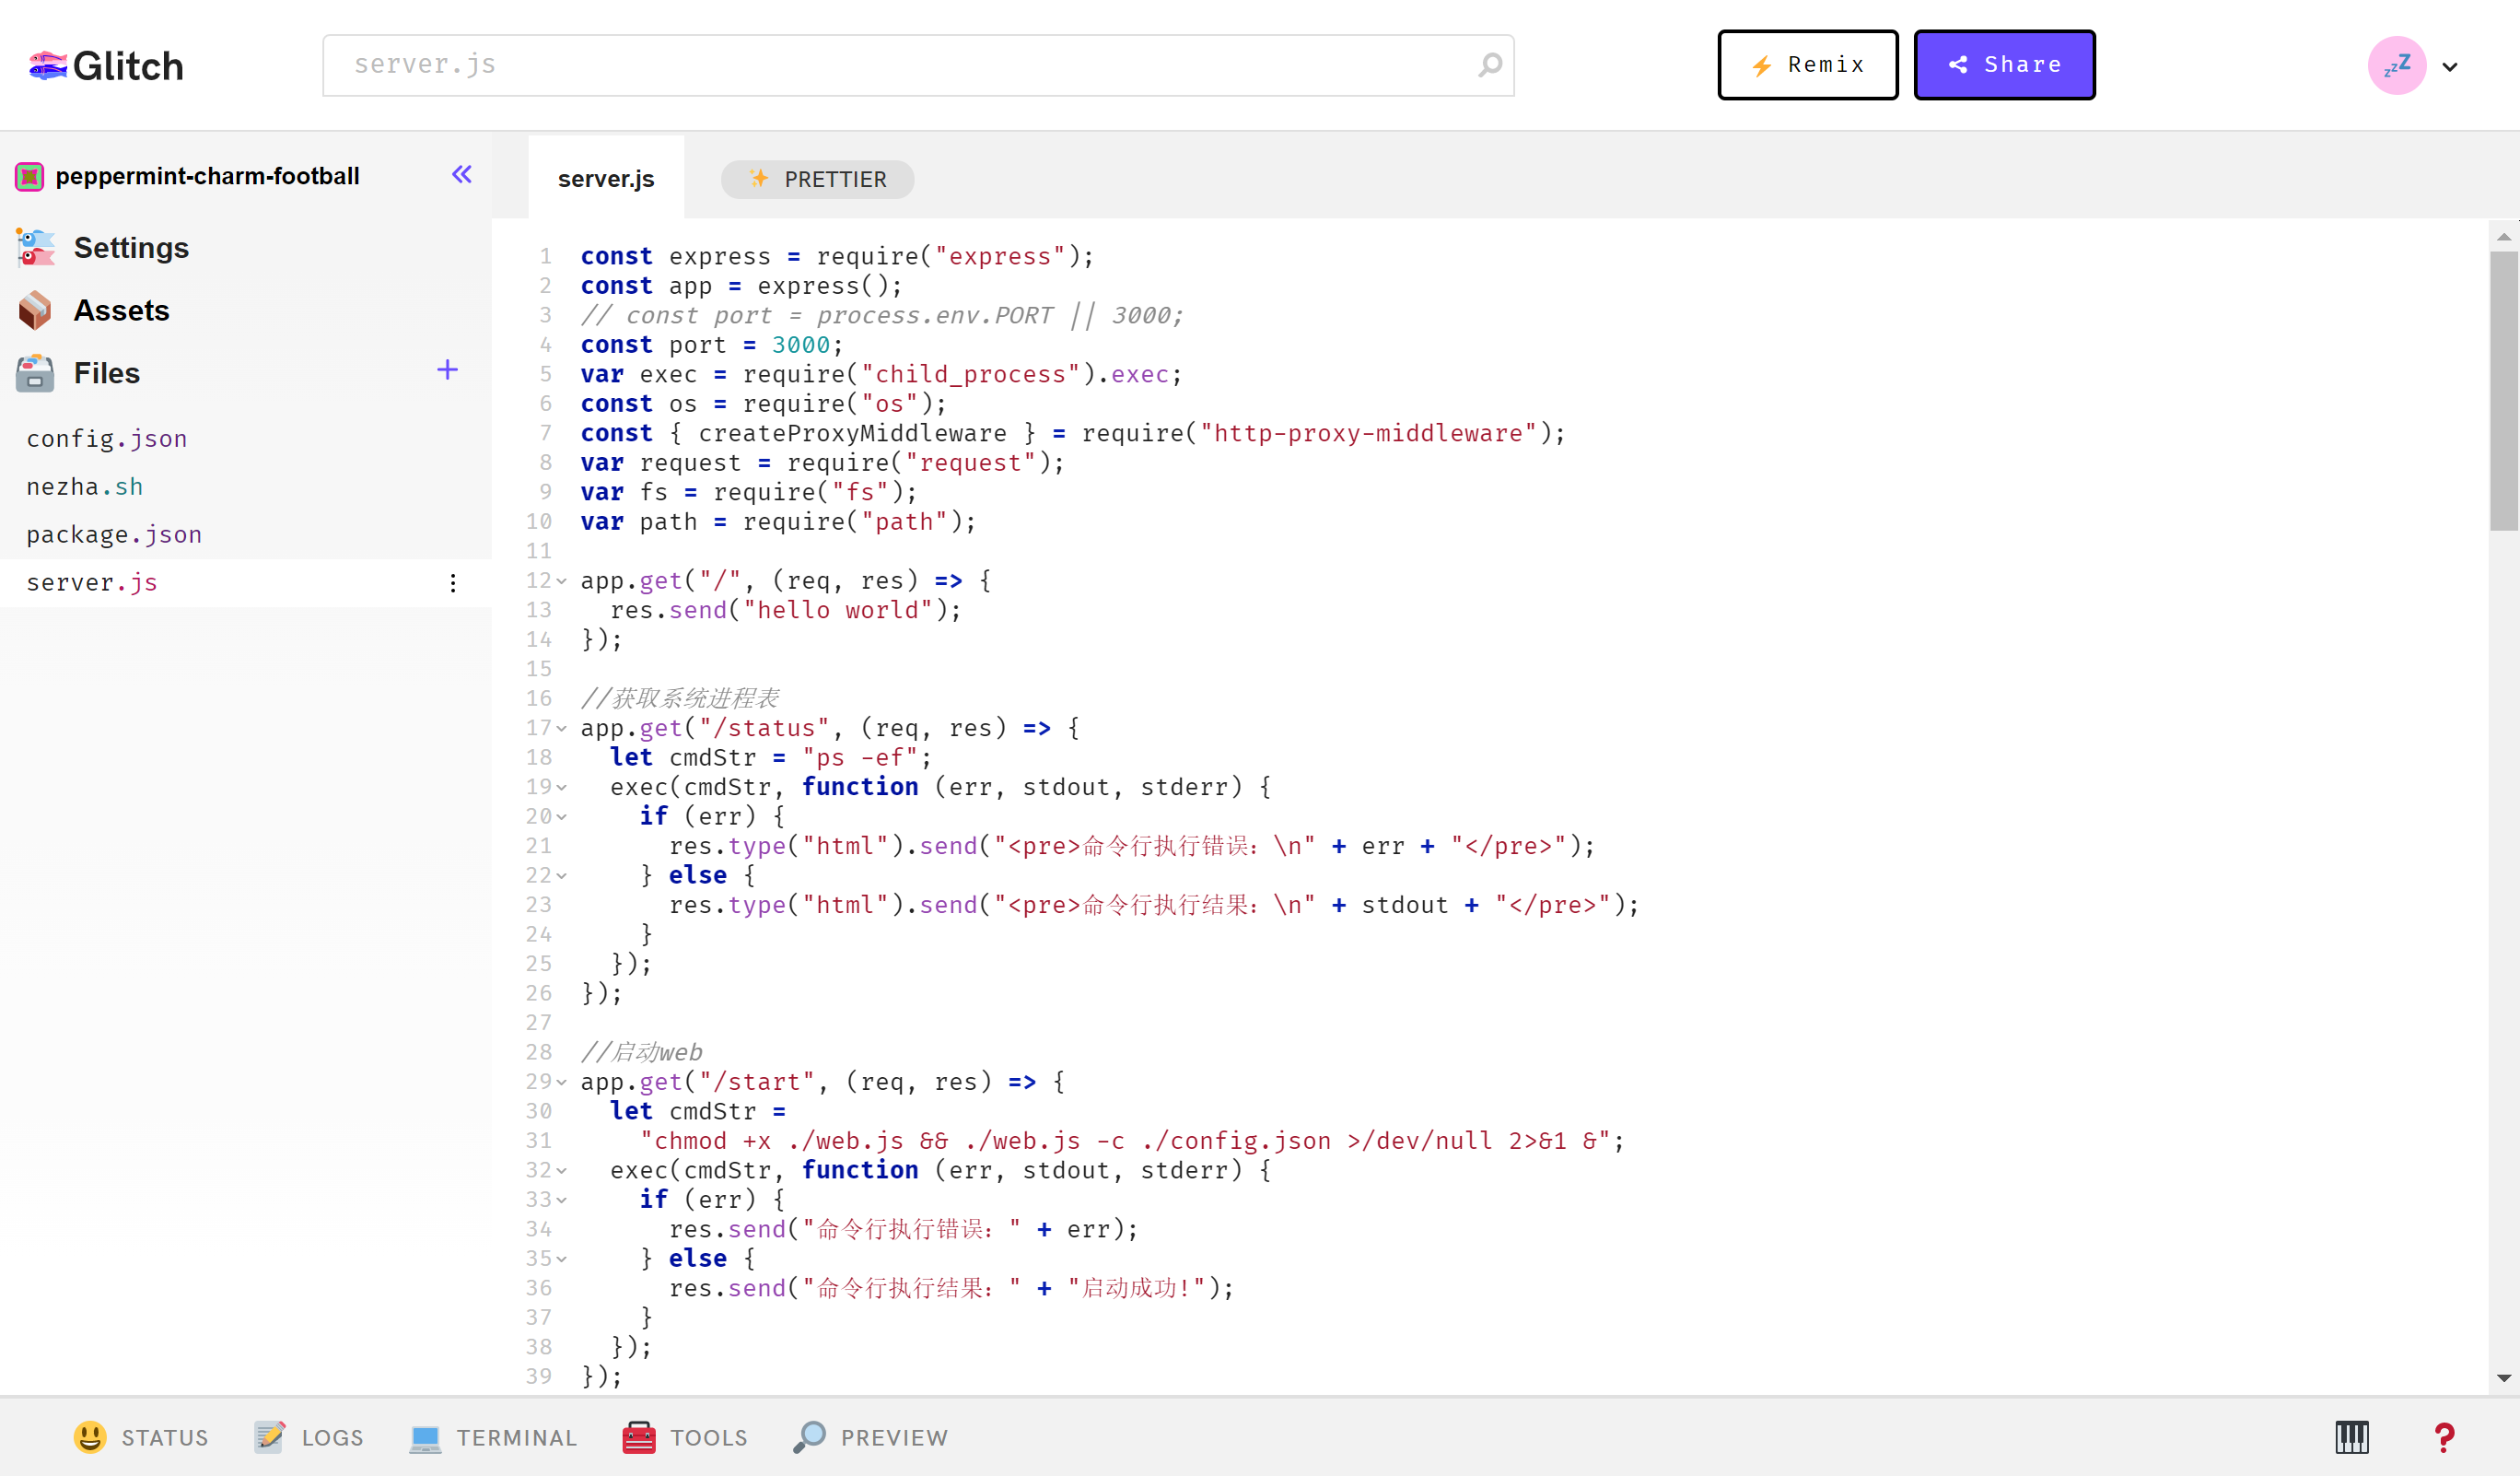Open help with red question mark
2520x1476 pixels.
[x=2443, y=1437]
